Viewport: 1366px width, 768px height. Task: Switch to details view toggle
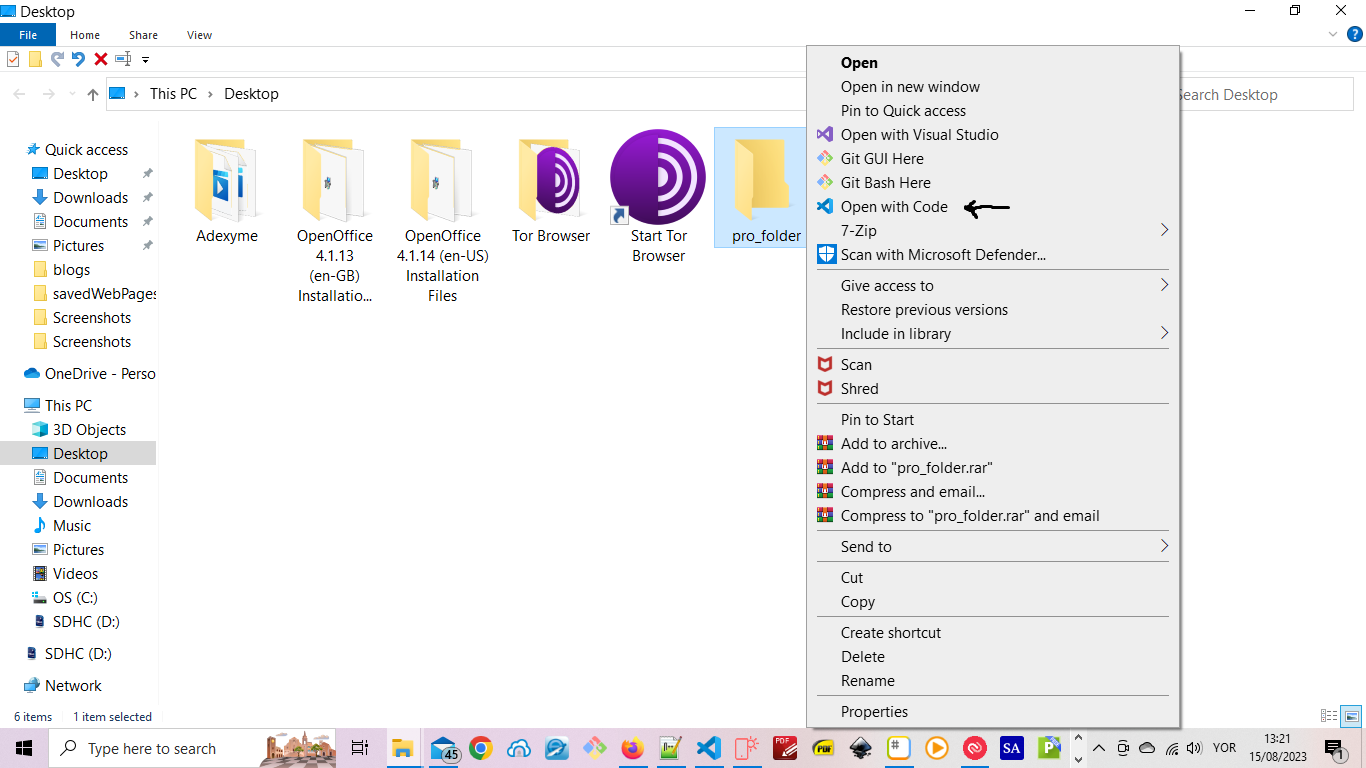click(x=1329, y=716)
